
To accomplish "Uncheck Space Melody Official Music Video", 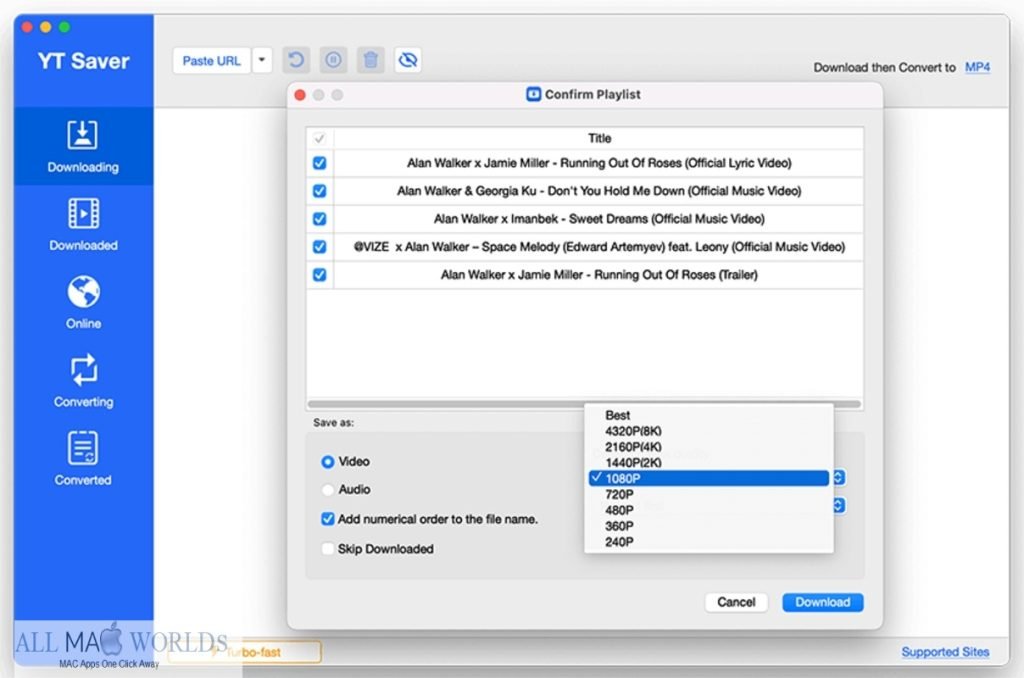I will (x=319, y=247).
